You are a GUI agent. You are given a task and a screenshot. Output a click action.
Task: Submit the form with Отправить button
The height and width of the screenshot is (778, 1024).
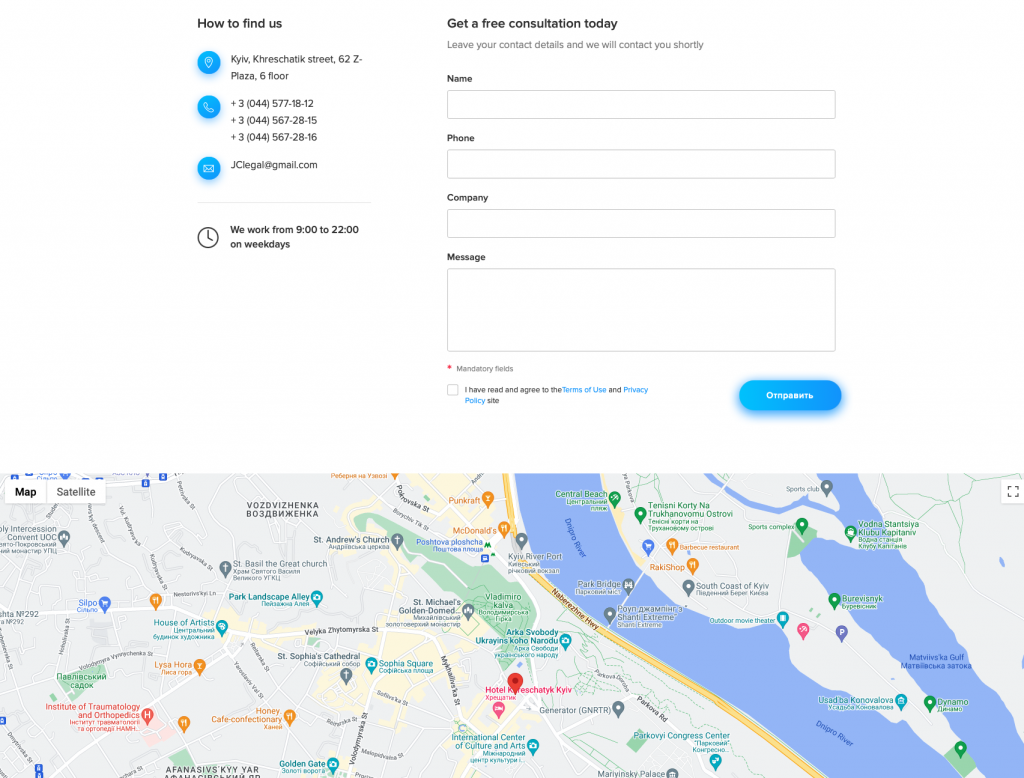[790, 395]
